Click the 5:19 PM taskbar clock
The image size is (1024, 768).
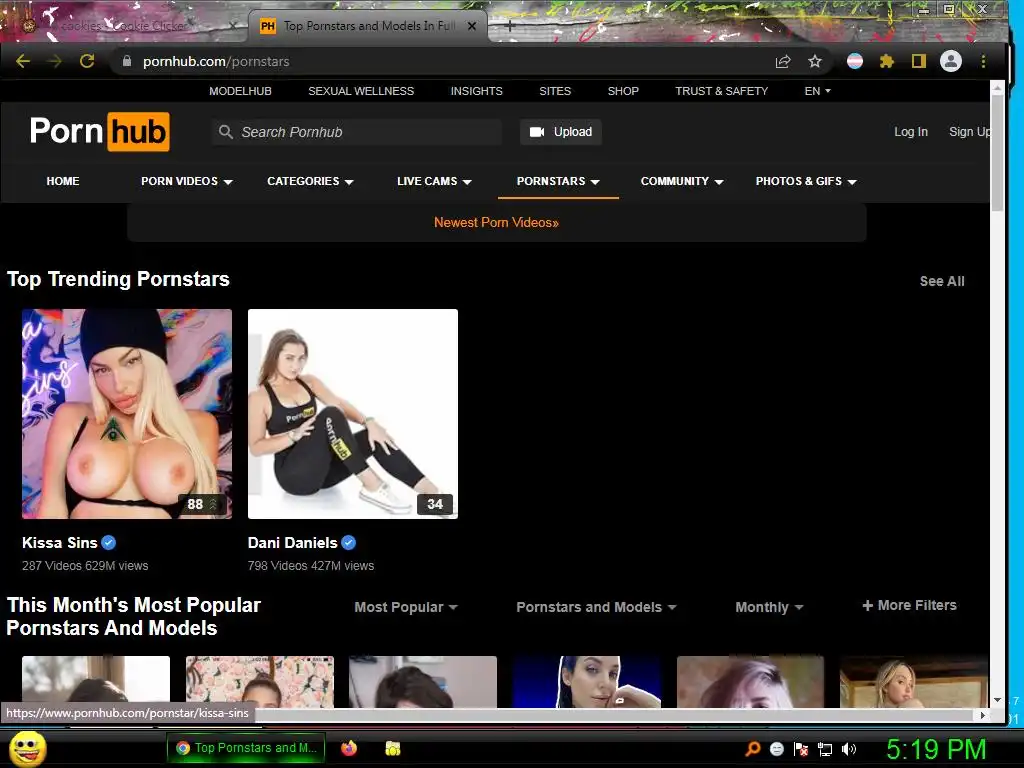point(936,749)
